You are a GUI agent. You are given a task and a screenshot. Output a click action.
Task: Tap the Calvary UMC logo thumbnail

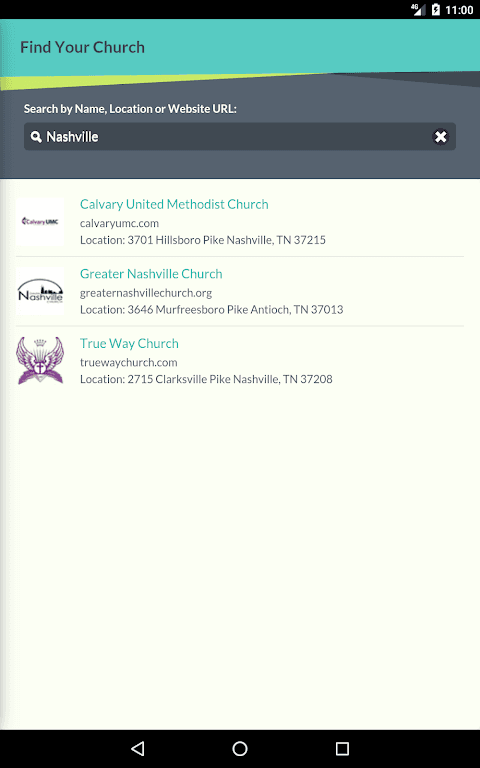(40, 222)
